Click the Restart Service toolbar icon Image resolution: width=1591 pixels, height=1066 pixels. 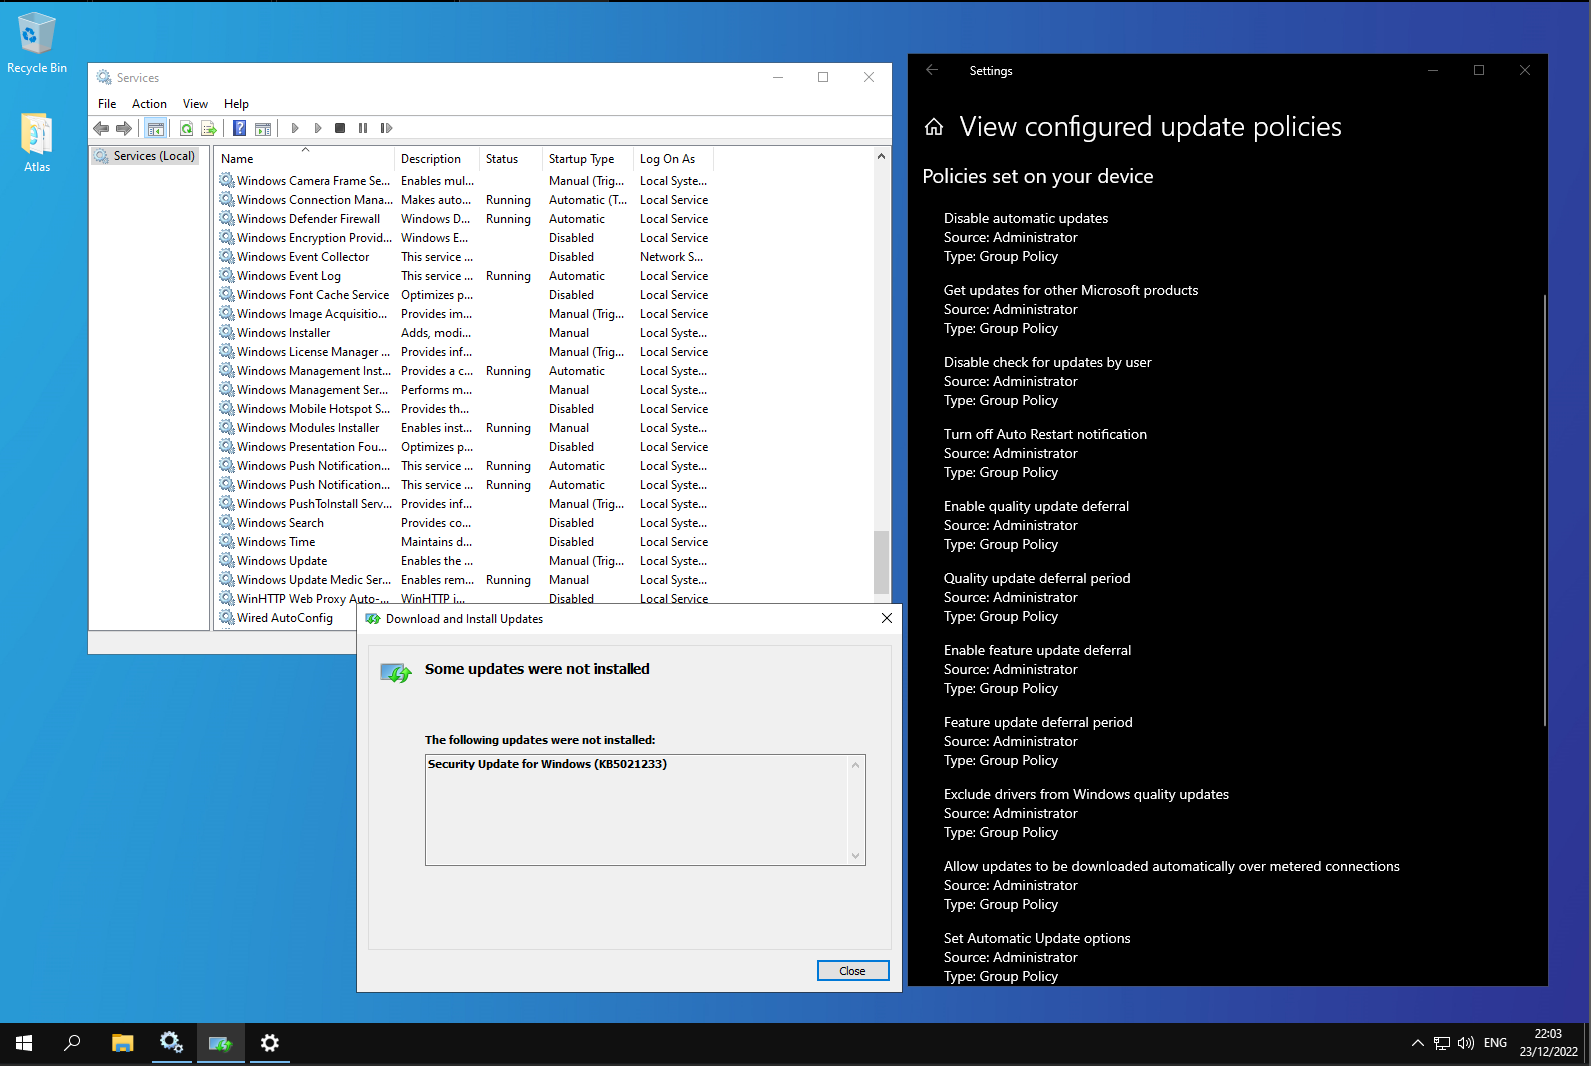pos(386,128)
